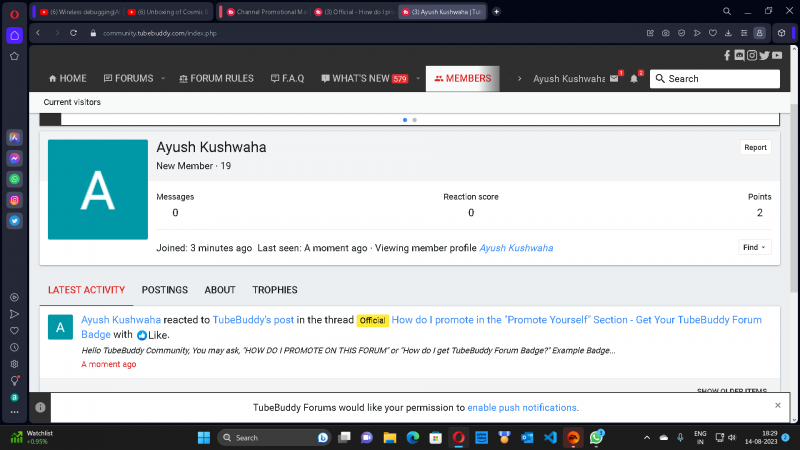The width and height of the screenshot is (800, 450).
Task: Click the alerts bell icon
Action: [634, 79]
